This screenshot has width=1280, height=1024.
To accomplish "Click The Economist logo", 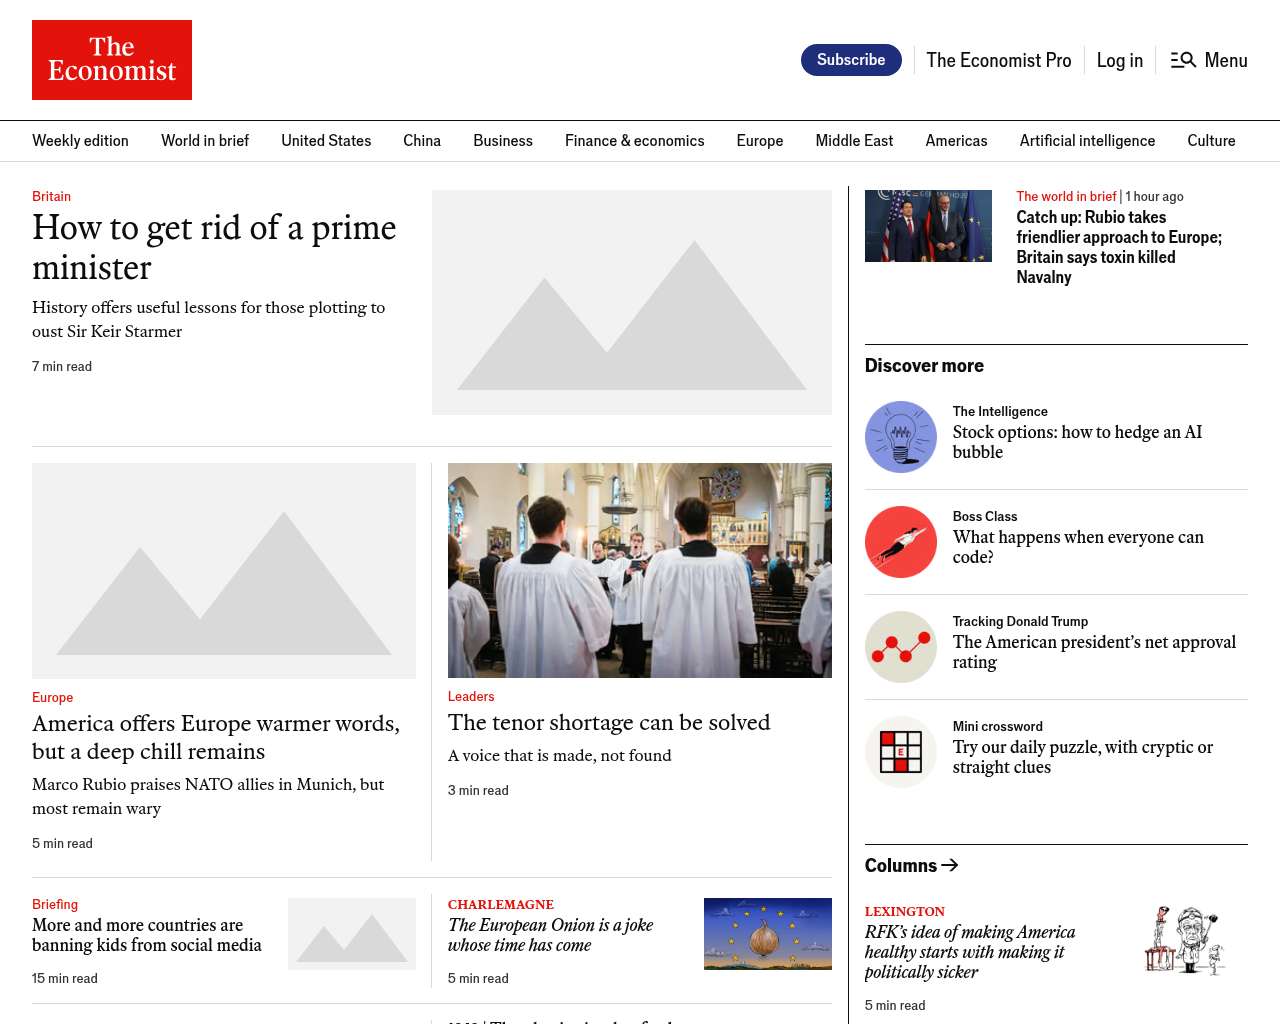I will (112, 60).
